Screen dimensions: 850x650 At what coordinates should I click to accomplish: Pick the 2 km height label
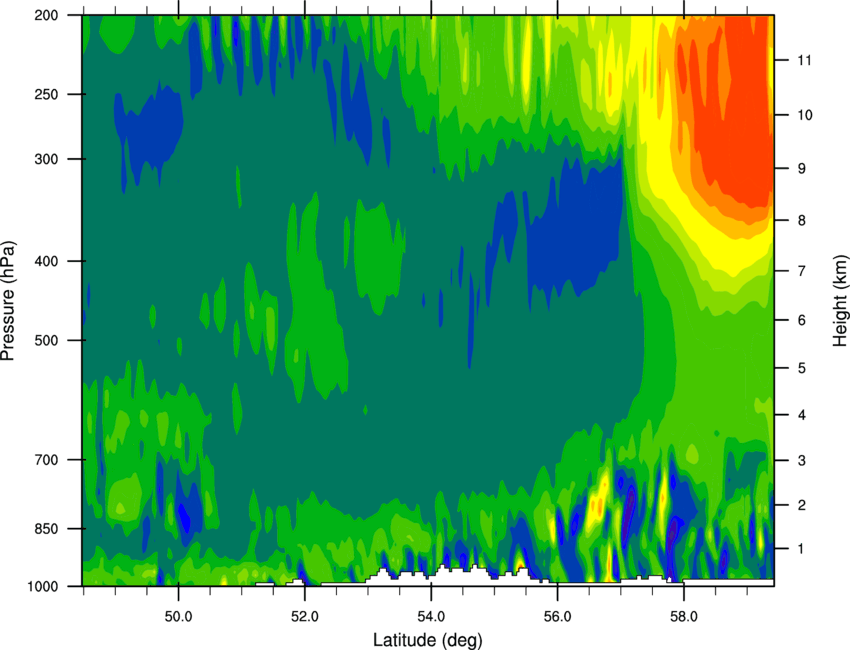click(802, 505)
